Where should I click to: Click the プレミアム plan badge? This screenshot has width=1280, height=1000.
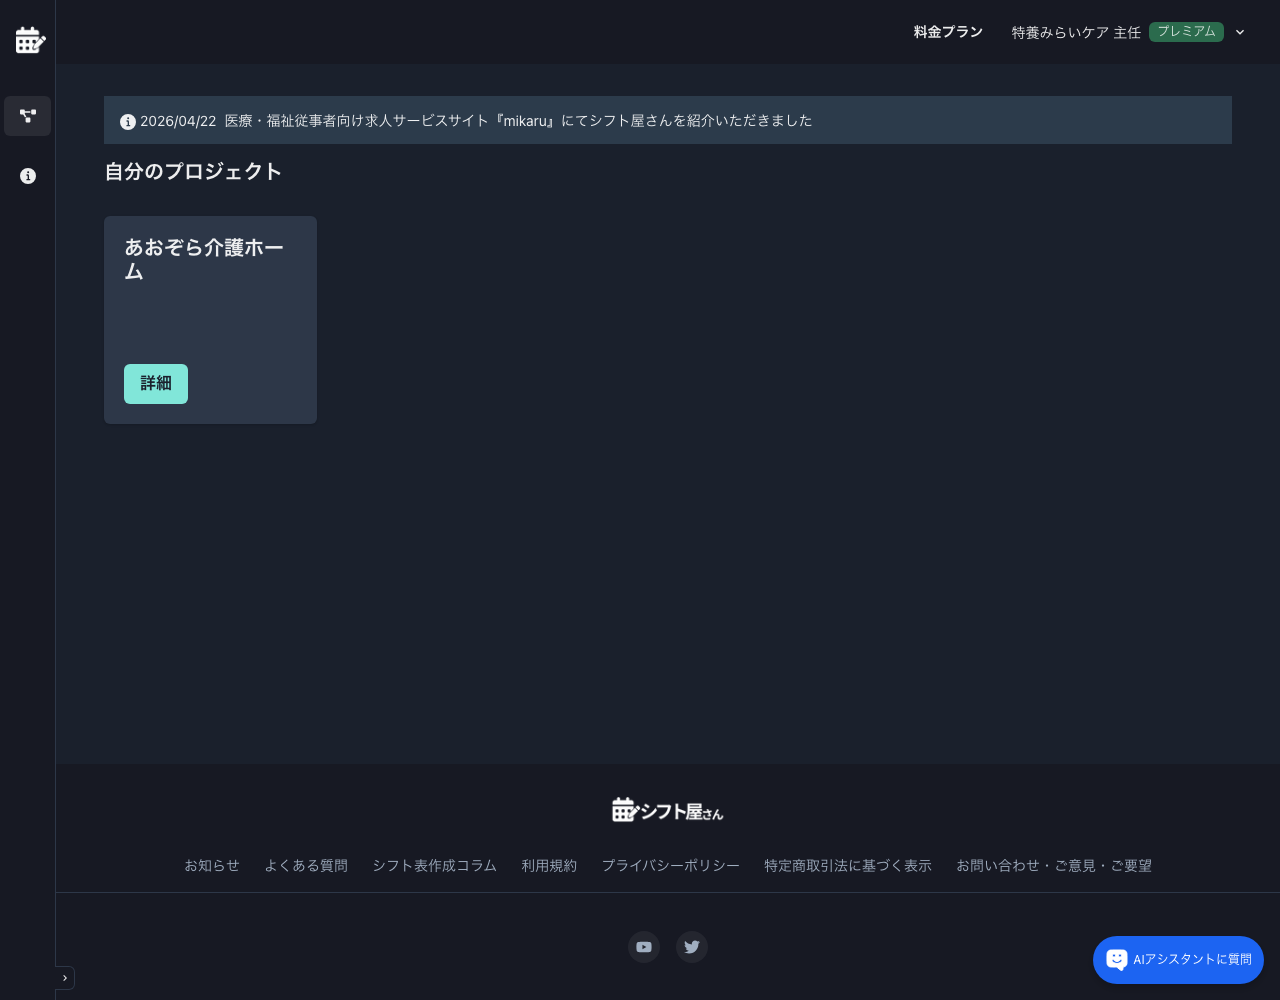[x=1186, y=32]
